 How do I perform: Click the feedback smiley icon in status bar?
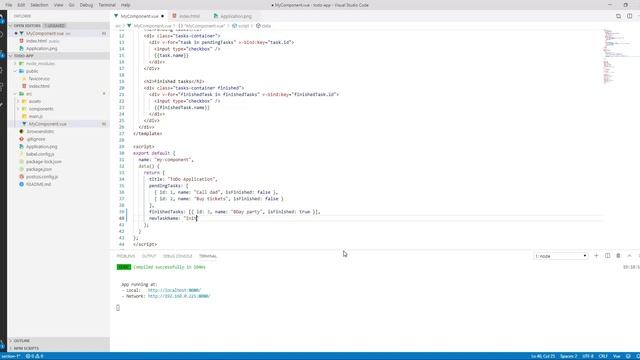628,356
